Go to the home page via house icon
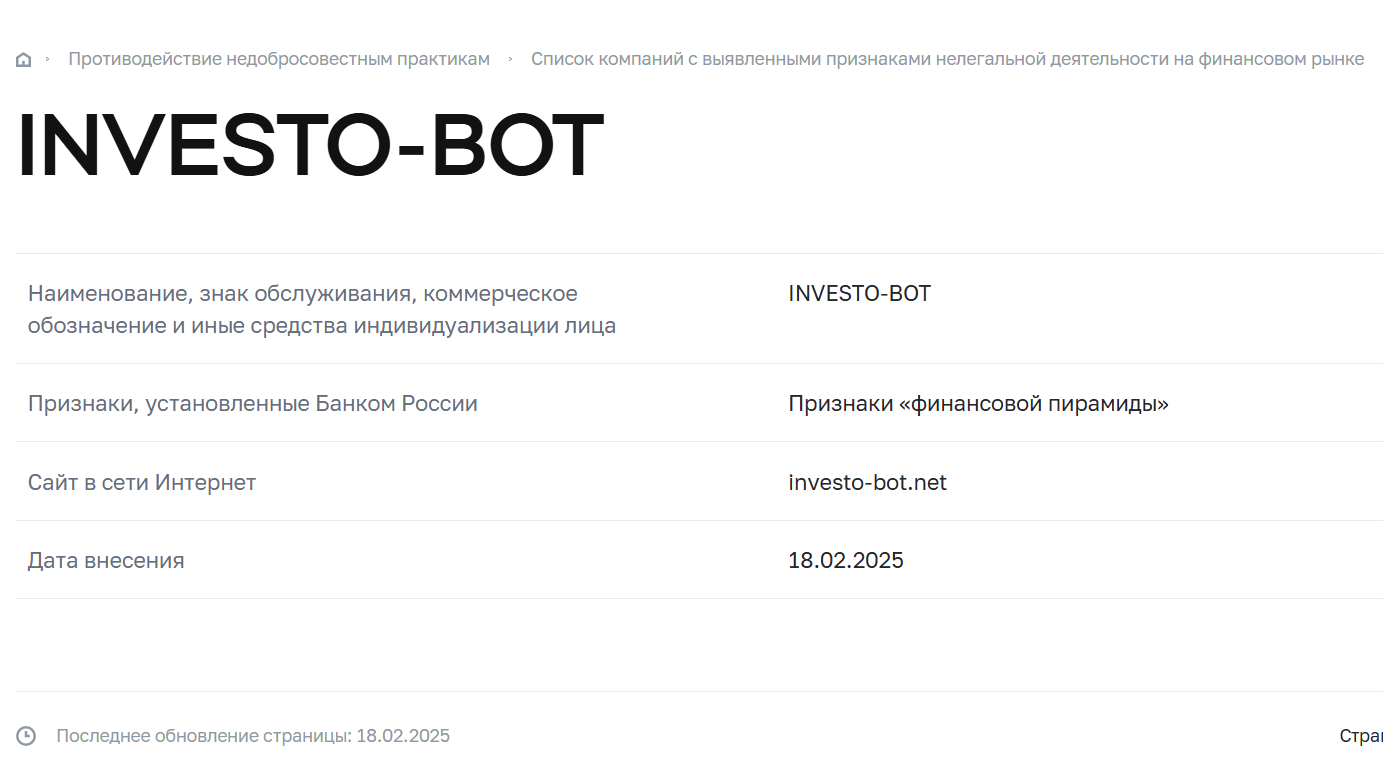Screen dimensions: 1383x776 point(24,60)
